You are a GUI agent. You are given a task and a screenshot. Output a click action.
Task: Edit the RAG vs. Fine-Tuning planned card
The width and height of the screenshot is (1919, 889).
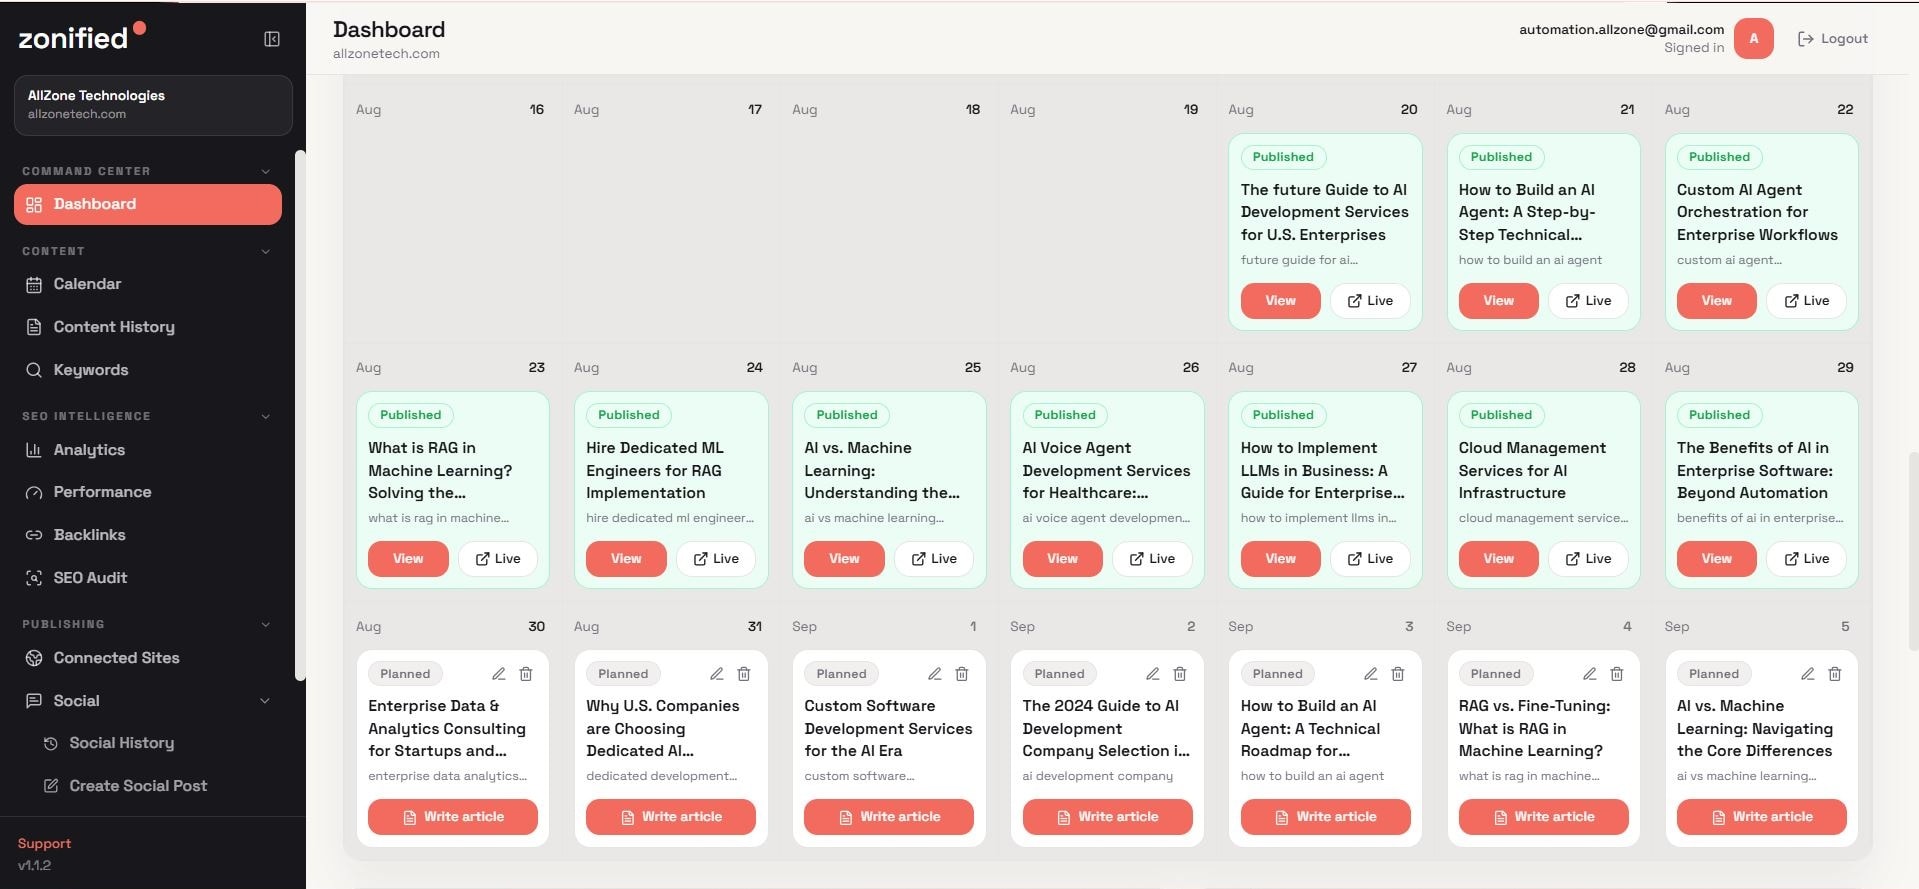1589,674
